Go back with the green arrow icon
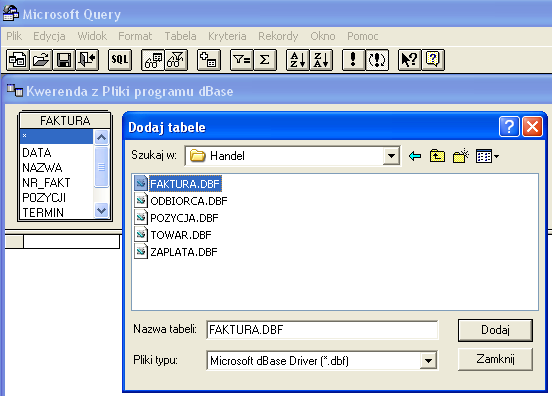This screenshot has width=552, height=396. pos(415,156)
